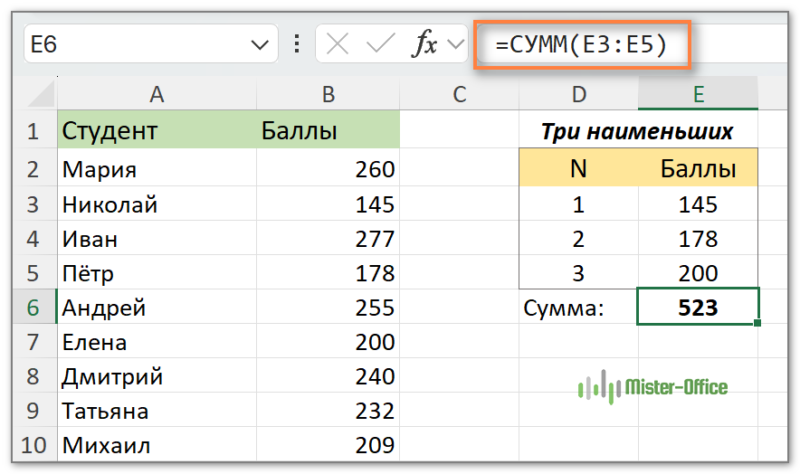The width and height of the screenshot is (800, 474).
Task: Select column E header
Action: 699,94
